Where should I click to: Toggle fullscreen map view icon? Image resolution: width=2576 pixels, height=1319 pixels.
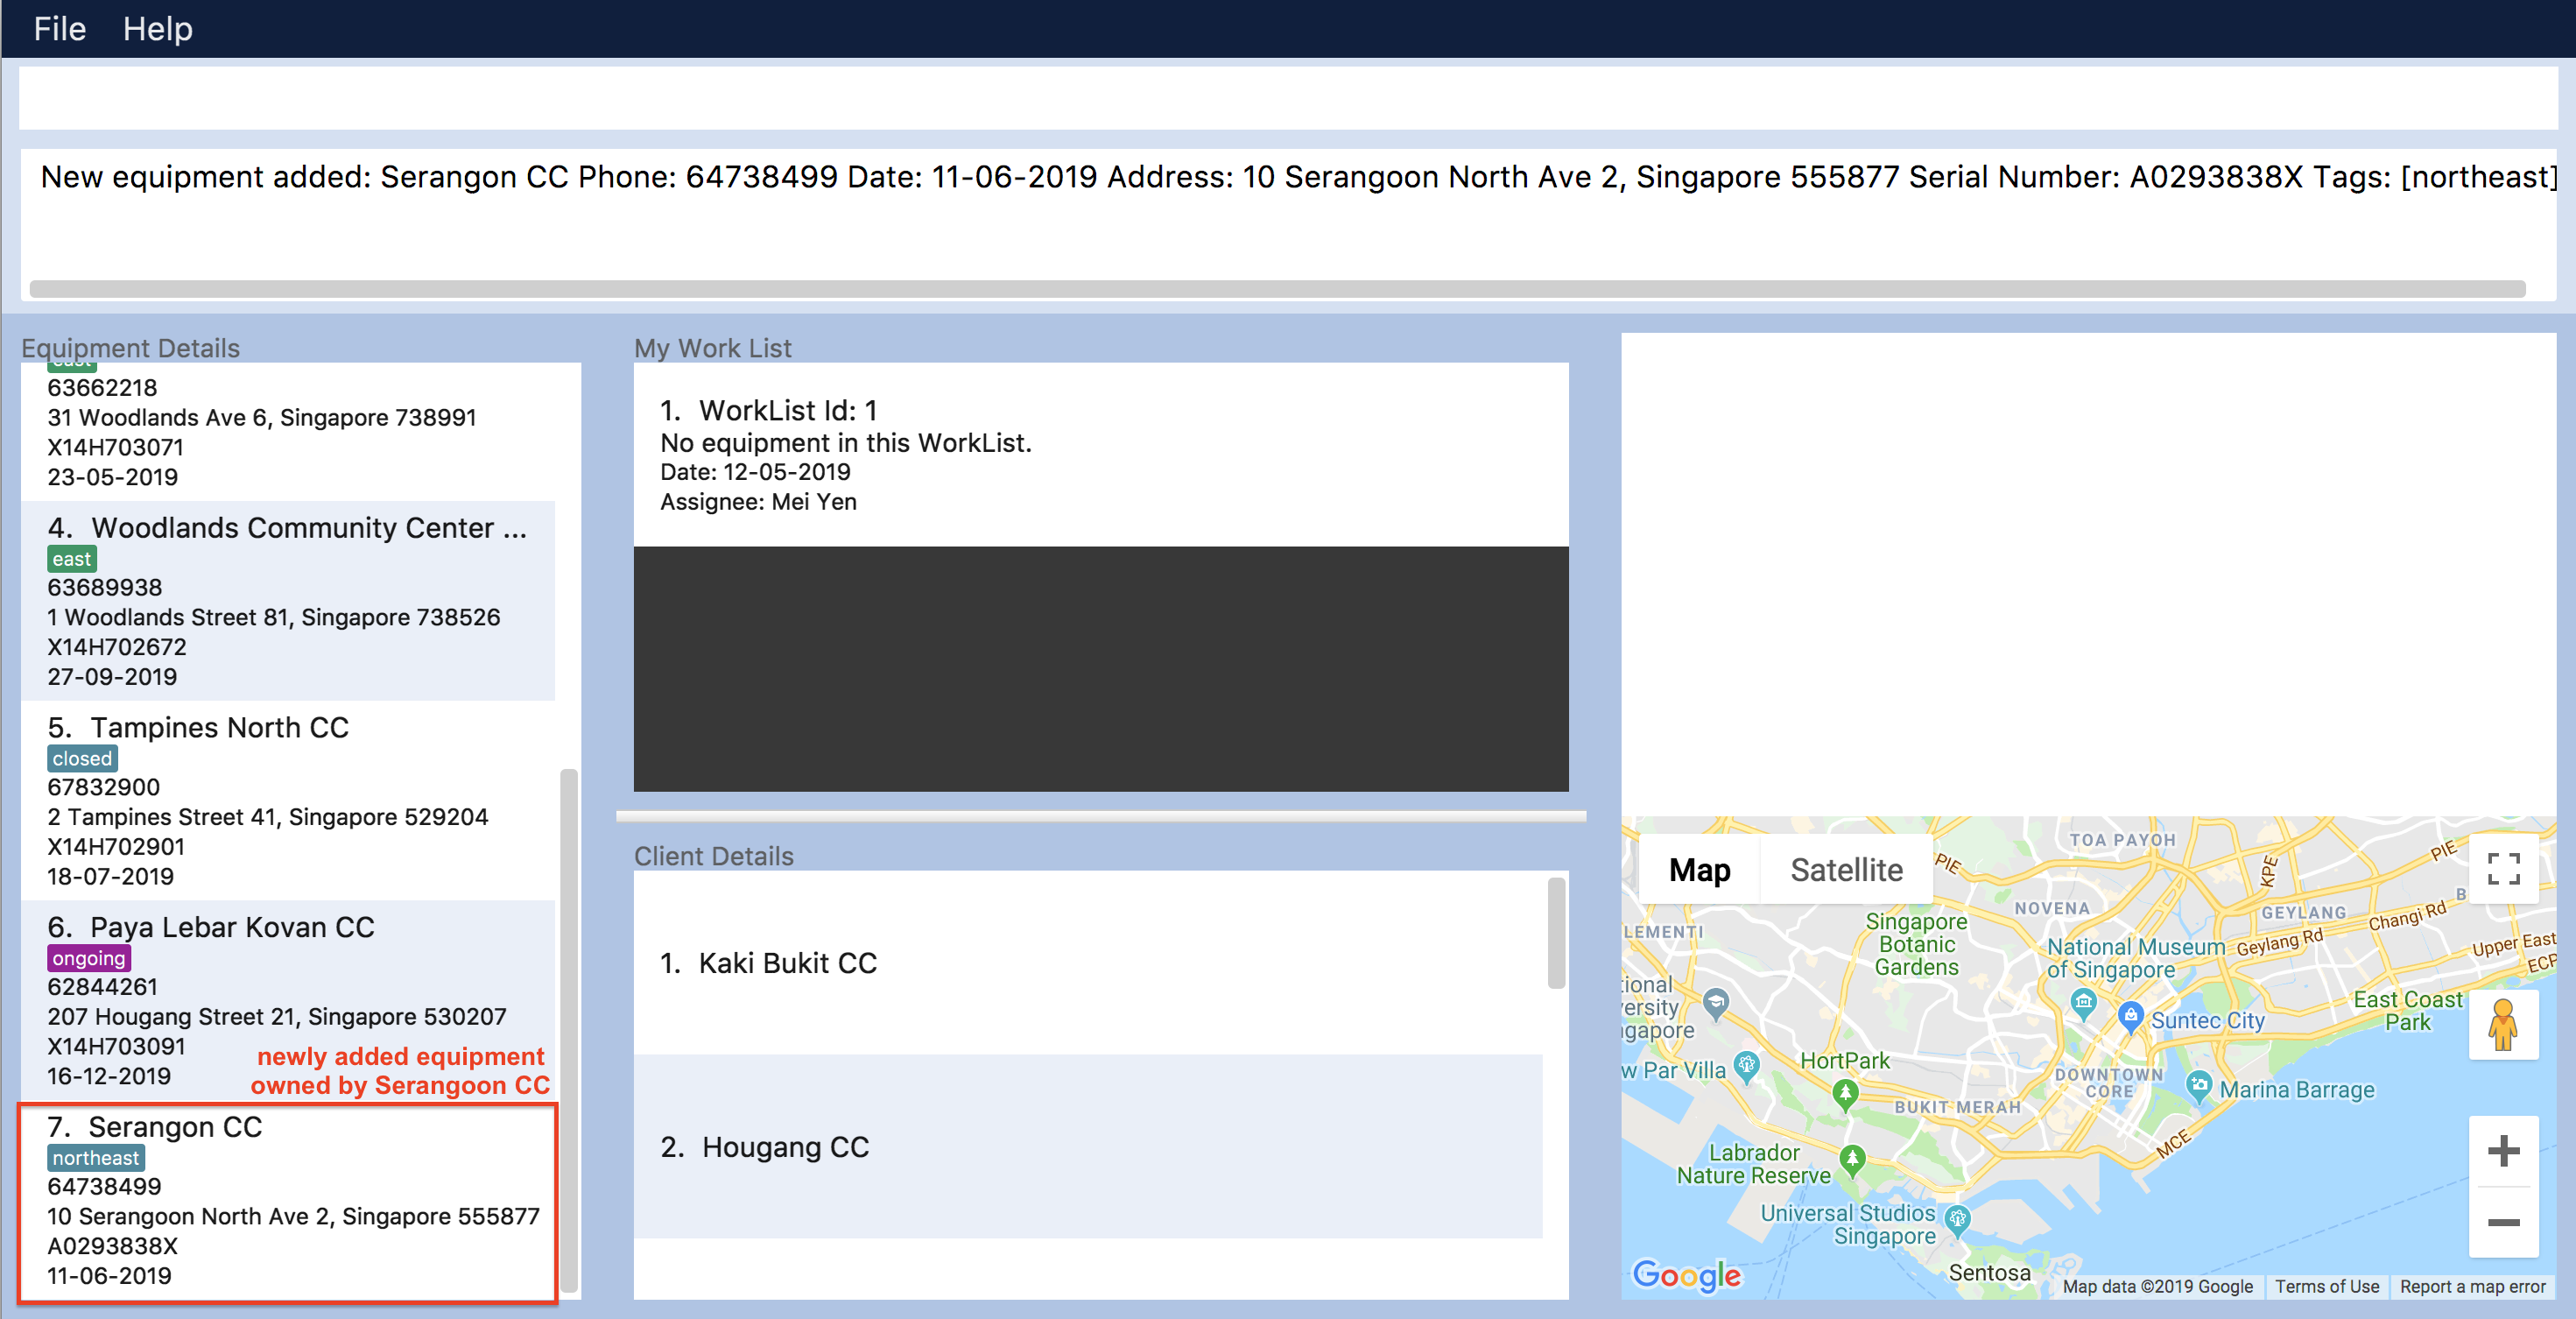(2503, 869)
